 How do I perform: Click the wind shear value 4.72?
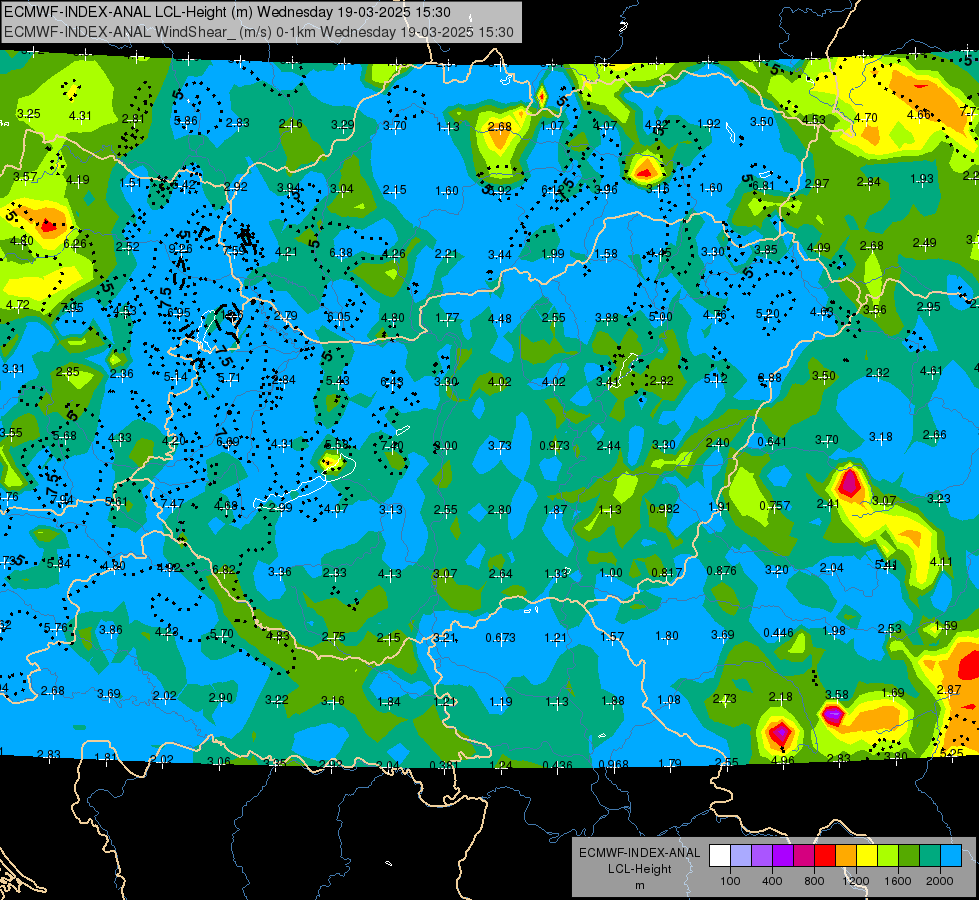(x=17, y=305)
